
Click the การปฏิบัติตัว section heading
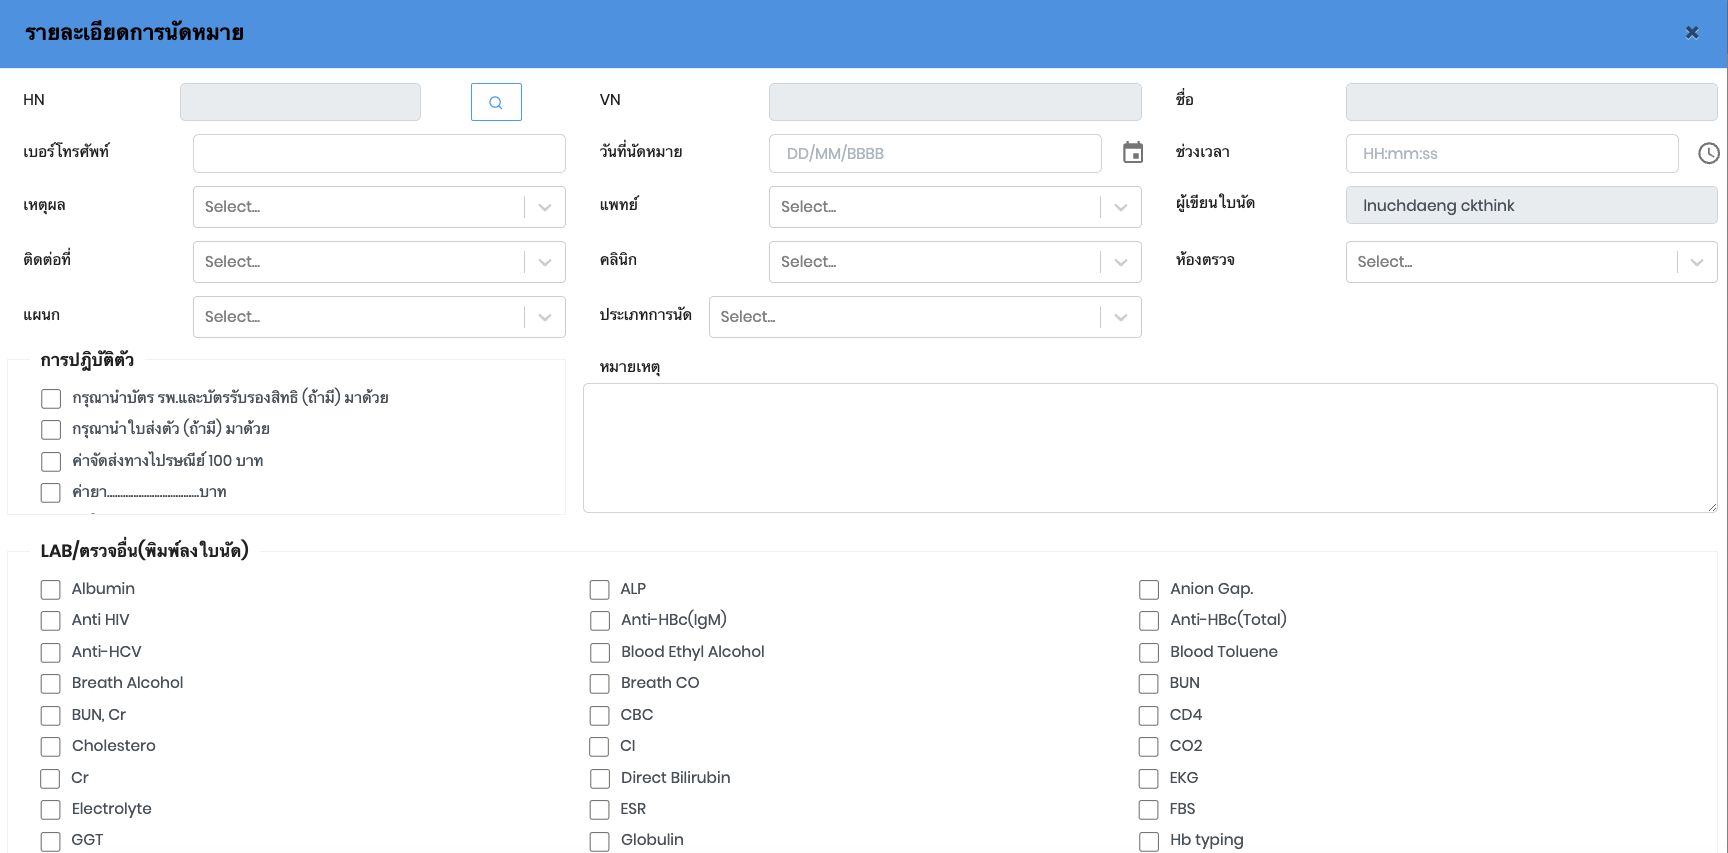87,360
